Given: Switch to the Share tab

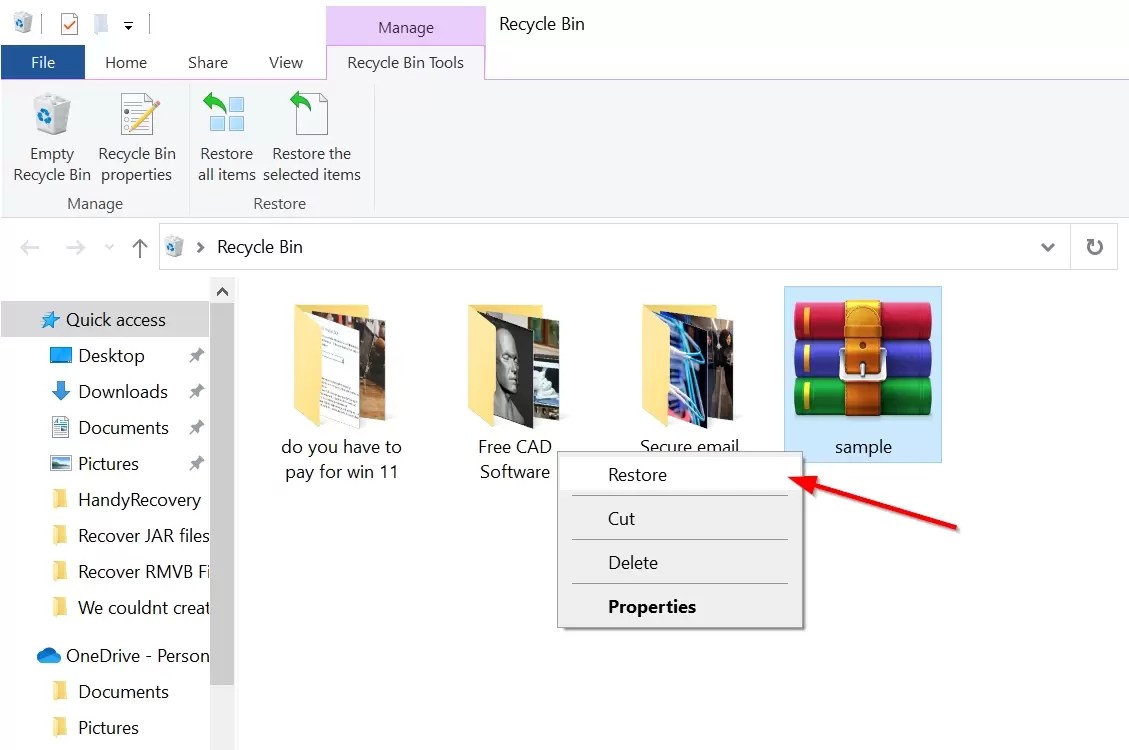Looking at the screenshot, I should 208,63.
